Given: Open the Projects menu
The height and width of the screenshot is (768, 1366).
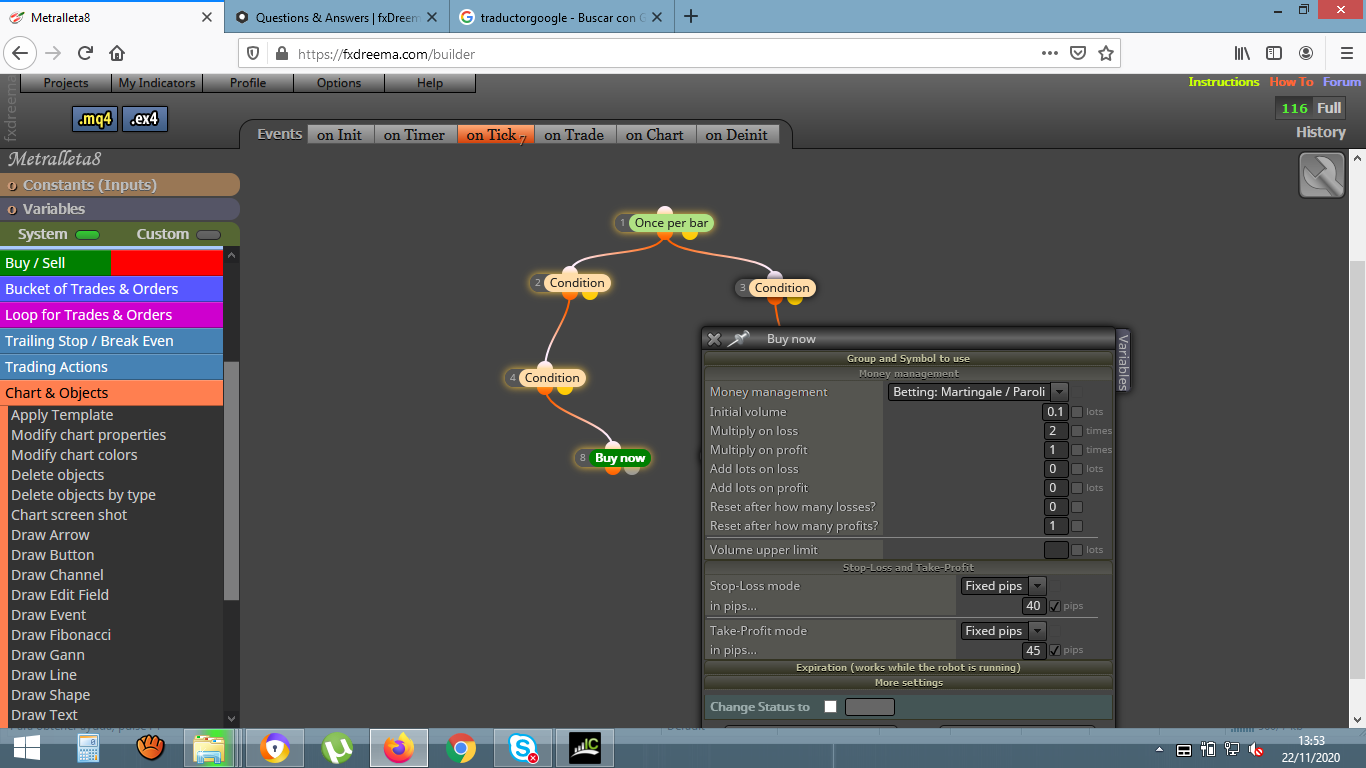Looking at the screenshot, I should 66,83.
